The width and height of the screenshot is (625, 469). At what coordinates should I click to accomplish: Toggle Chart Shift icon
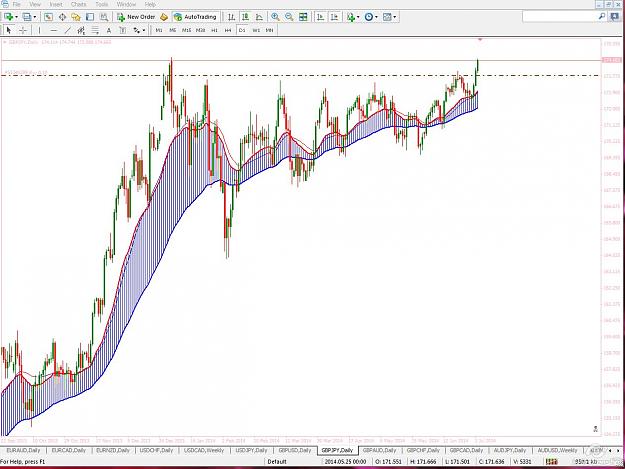[334, 17]
